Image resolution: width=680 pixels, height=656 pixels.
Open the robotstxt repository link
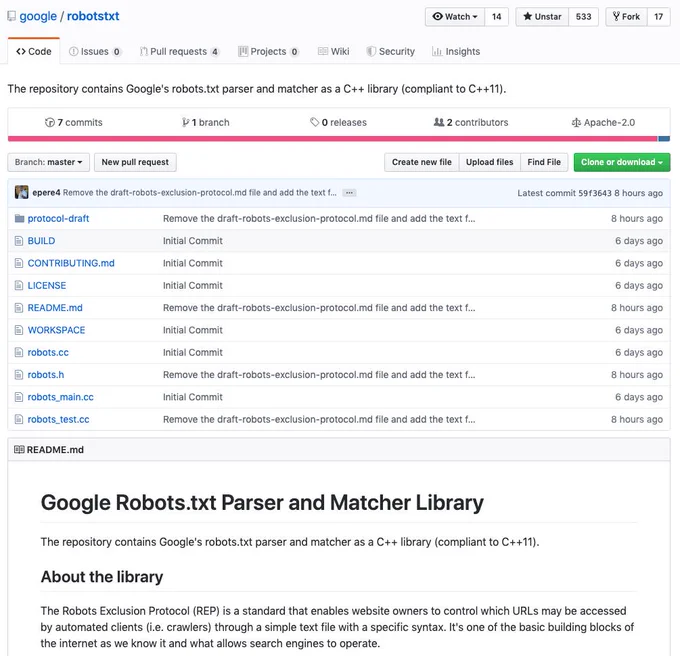93,16
